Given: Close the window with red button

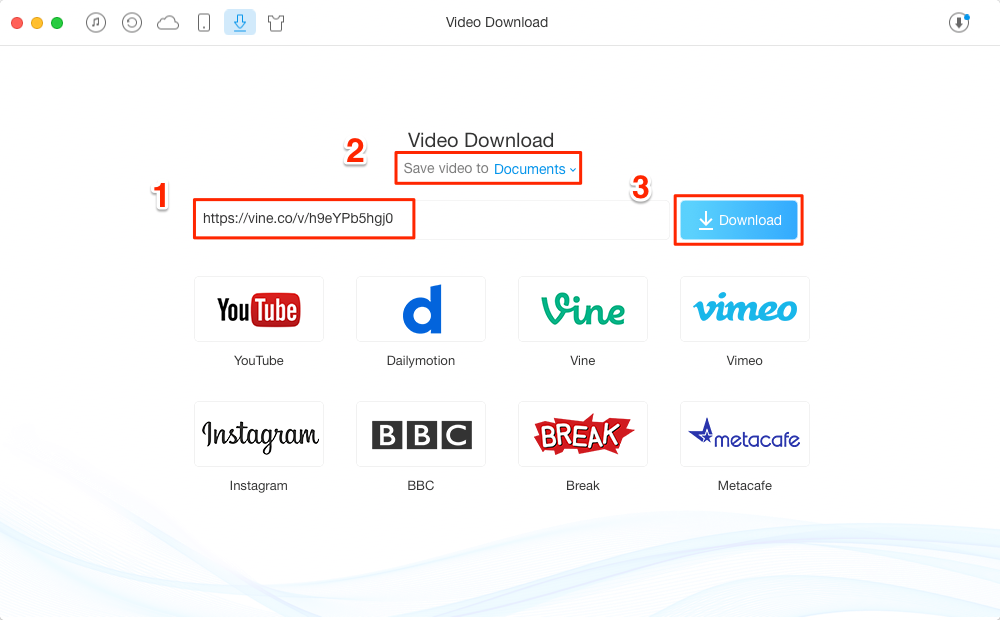Looking at the screenshot, I should click(x=17, y=23).
